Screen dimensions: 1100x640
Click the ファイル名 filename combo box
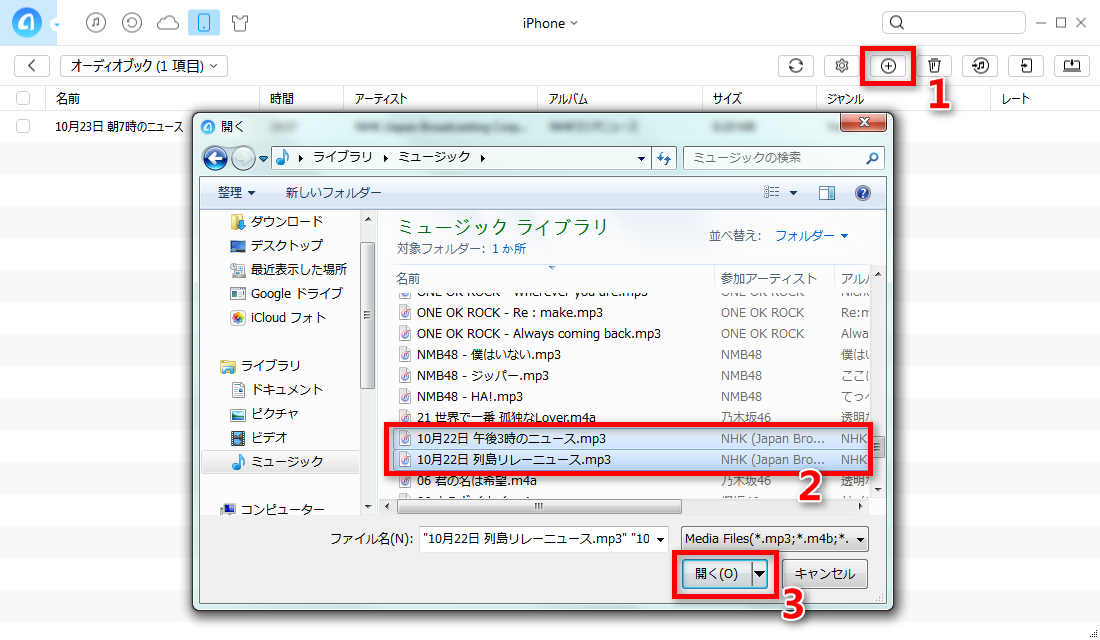[544, 539]
